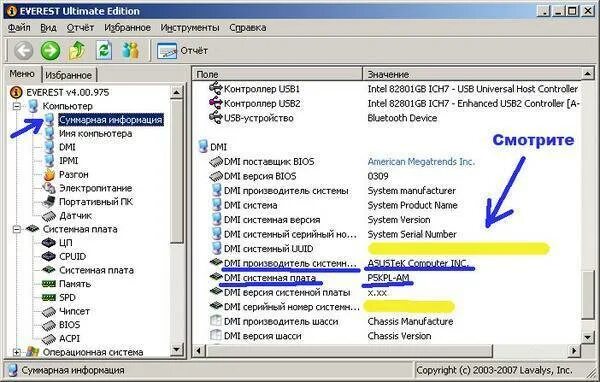The image size is (600, 382).
Task: Click the P5KPL-AM motherboard value
Action: tap(388, 278)
